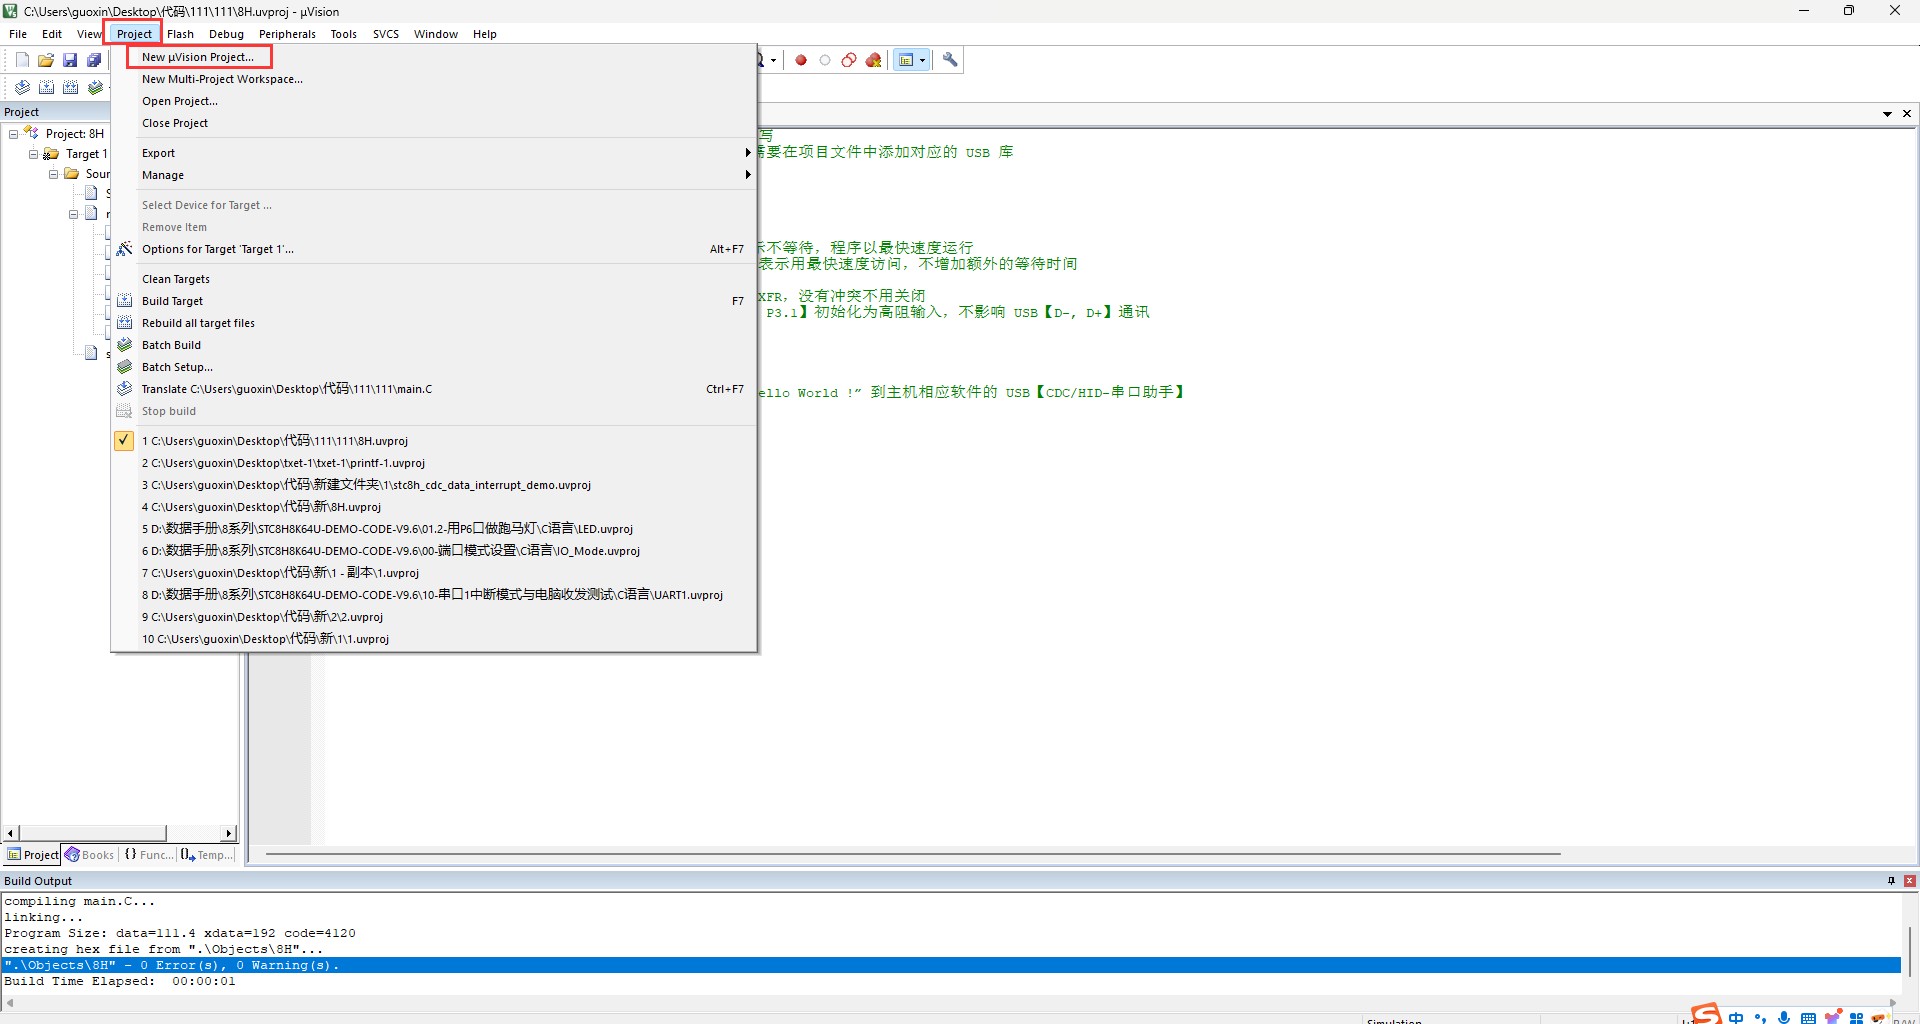Click the Translate icon in build toolbar
Image resolution: width=1920 pixels, height=1024 pixels.
(x=22, y=87)
